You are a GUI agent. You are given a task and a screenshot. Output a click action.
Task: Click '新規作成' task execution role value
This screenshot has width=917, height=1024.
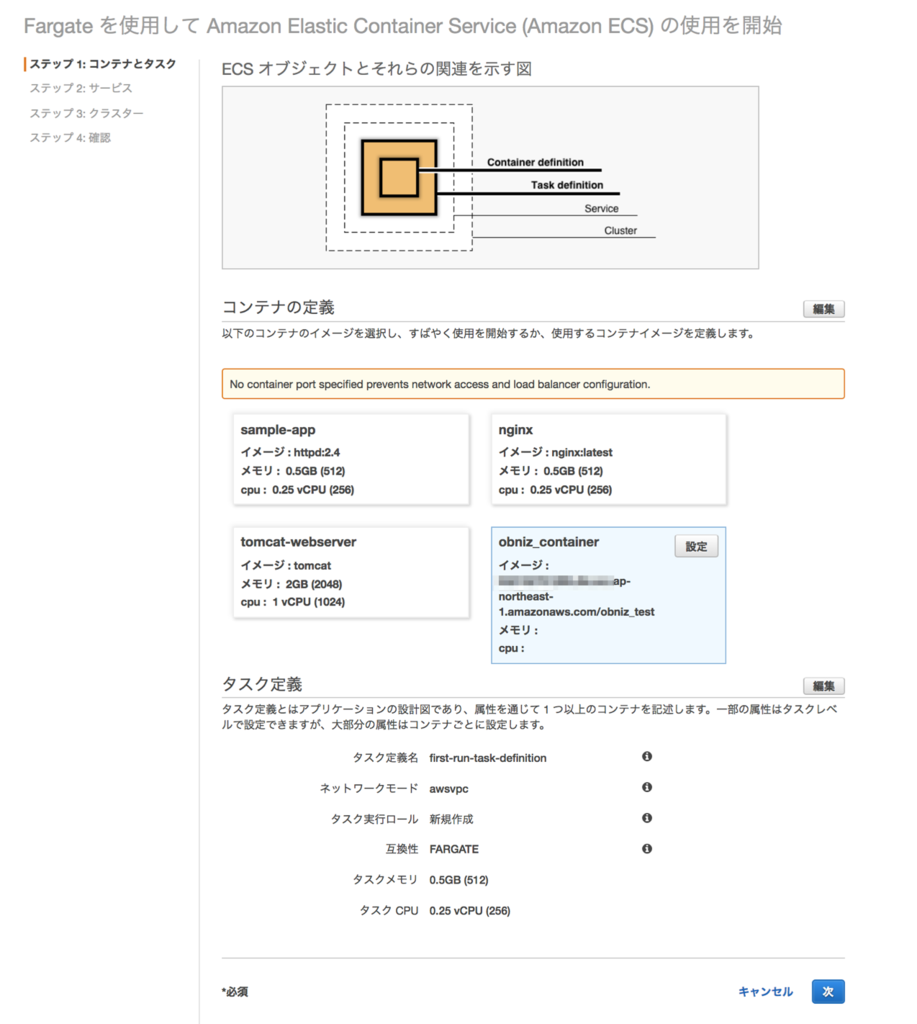tap(451, 819)
